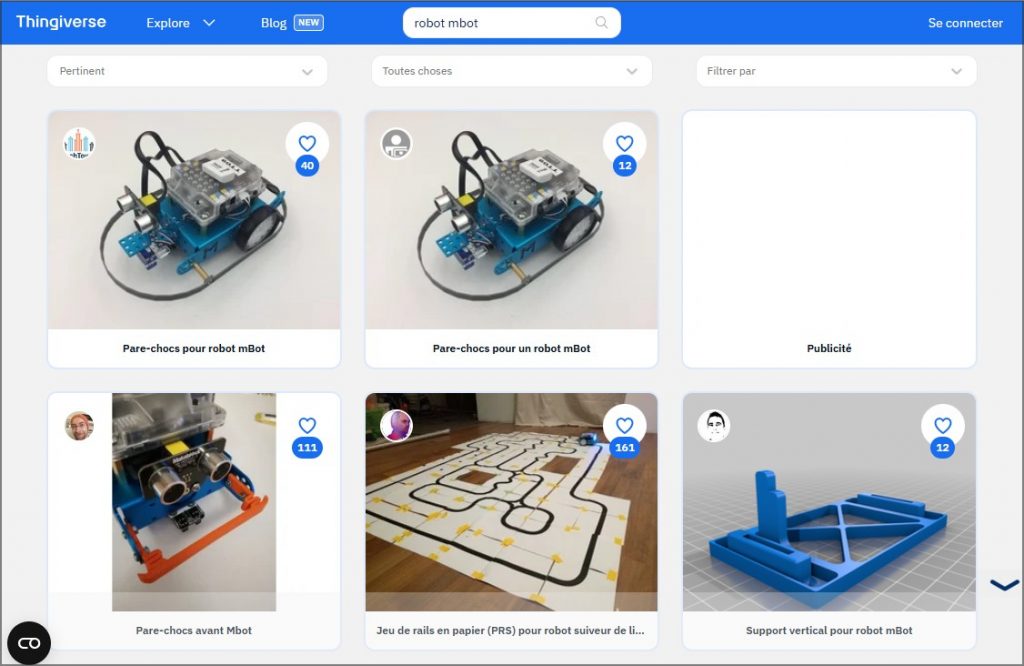Like the "Pare-chocs avant Mbot" design

point(307,425)
